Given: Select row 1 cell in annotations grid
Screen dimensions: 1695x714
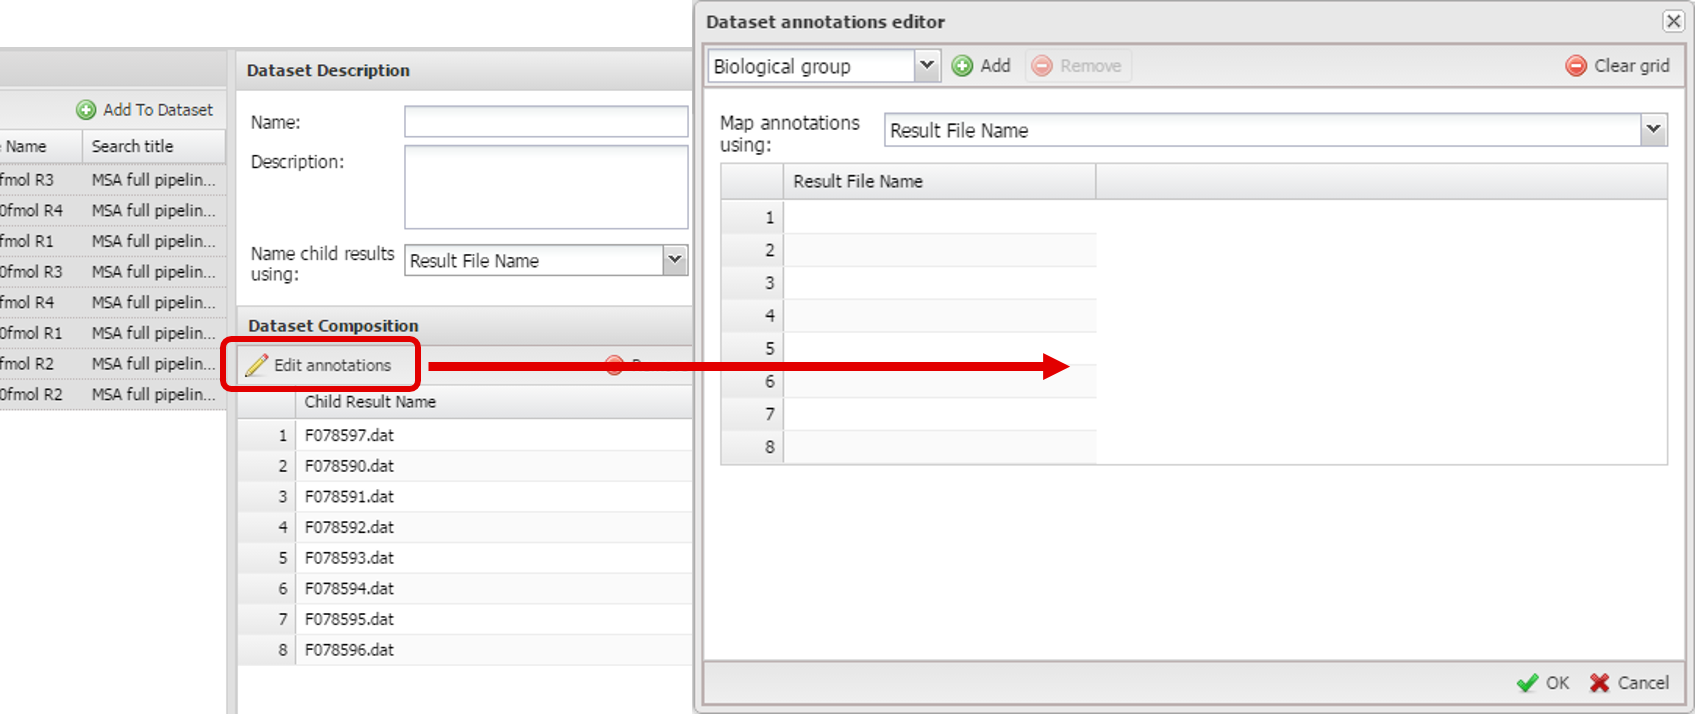Looking at the screenshot, I should pos(940,217).
